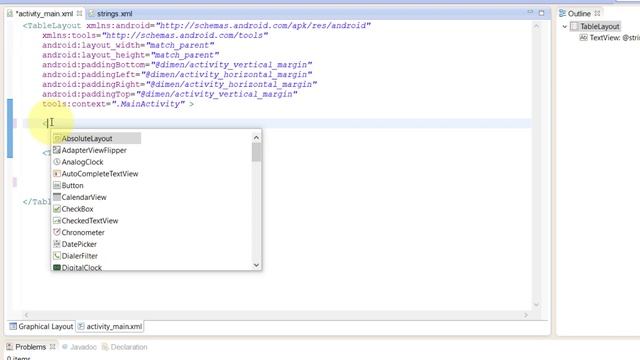Close the activity_main.xml editor tab
The height and width of the screenshot is (360, 640).
79,13
